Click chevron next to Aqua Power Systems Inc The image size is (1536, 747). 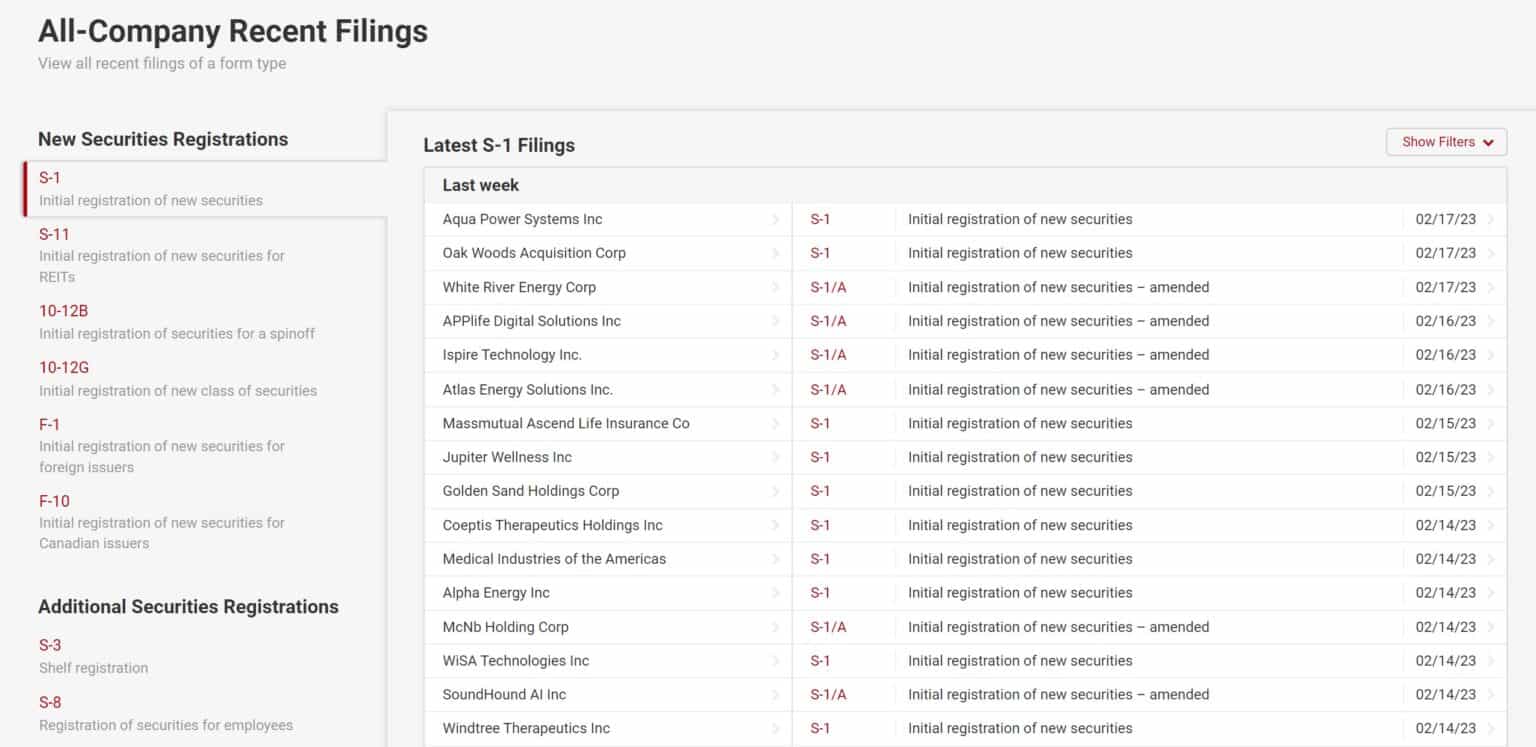click(x=776, y=220)
